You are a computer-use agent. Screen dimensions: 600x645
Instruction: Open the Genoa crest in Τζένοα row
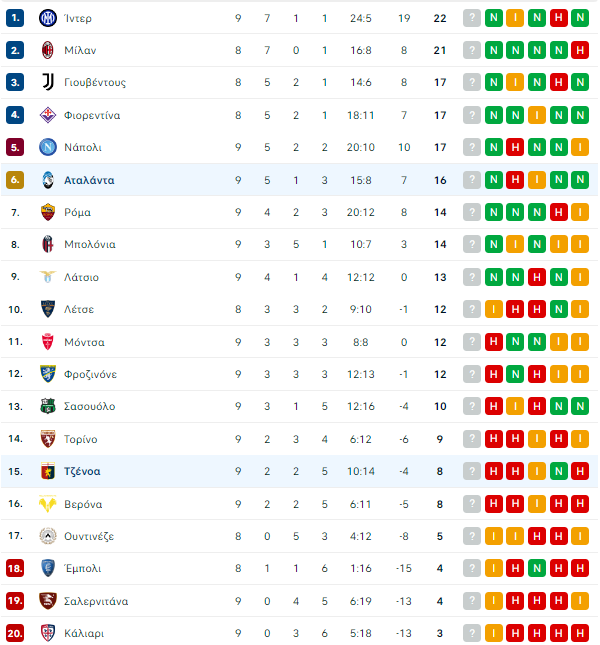pos(48,471)
